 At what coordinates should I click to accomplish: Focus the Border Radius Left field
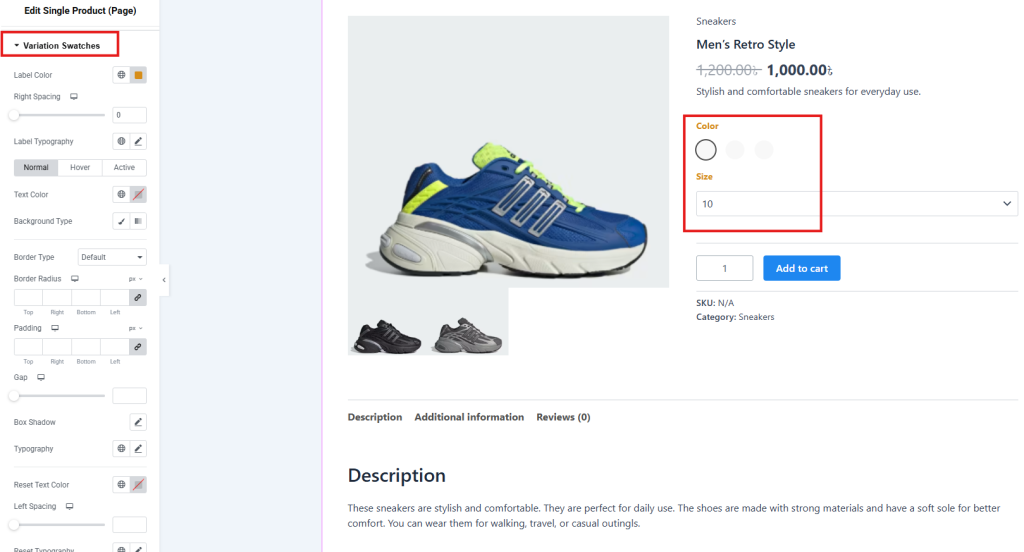115,298
